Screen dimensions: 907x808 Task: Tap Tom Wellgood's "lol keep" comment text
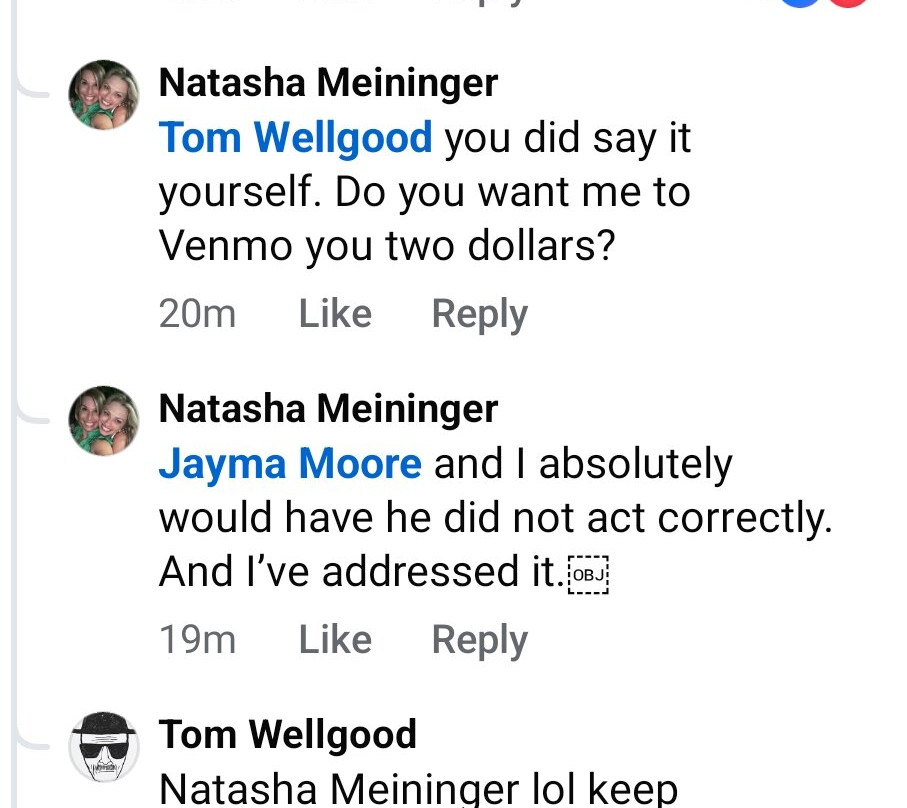[x=418, y=788]
